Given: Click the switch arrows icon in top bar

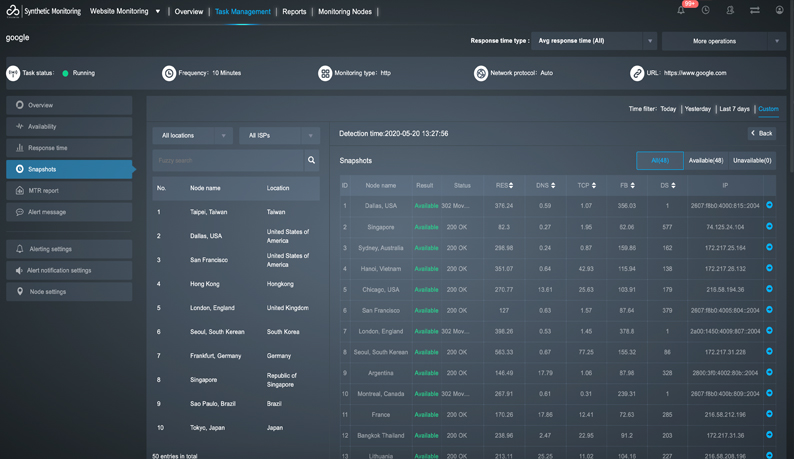Looking at the screenshot, I should (754, 11).
